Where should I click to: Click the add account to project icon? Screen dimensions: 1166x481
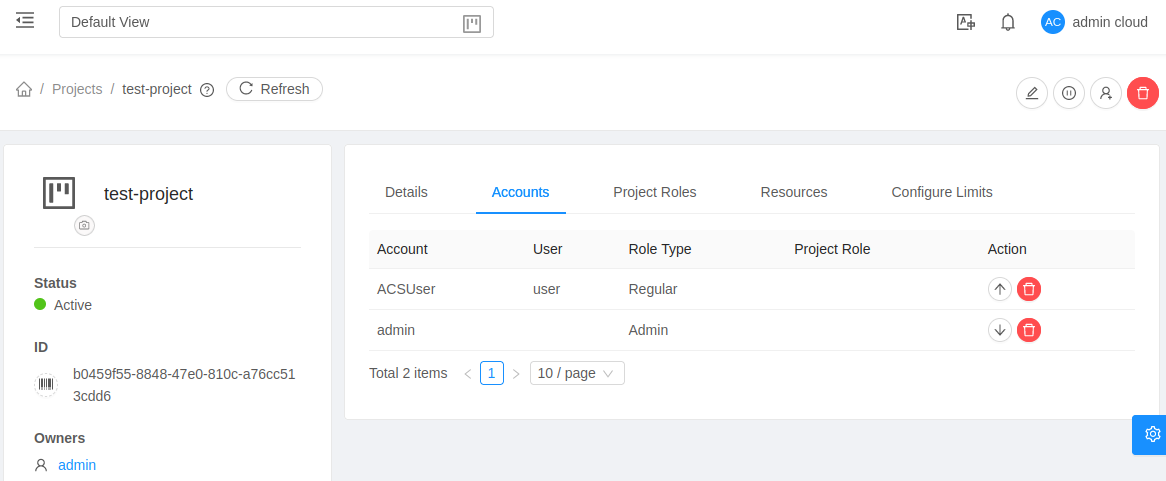point(1106,93)
